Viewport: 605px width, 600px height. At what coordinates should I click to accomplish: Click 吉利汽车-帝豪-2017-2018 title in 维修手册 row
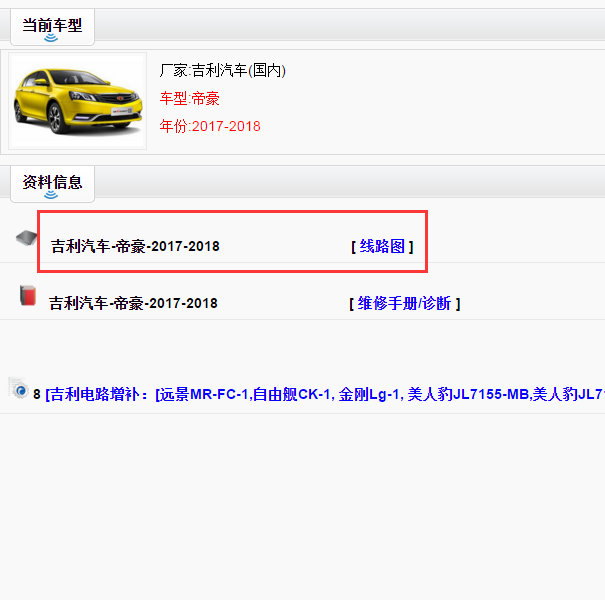133,303
